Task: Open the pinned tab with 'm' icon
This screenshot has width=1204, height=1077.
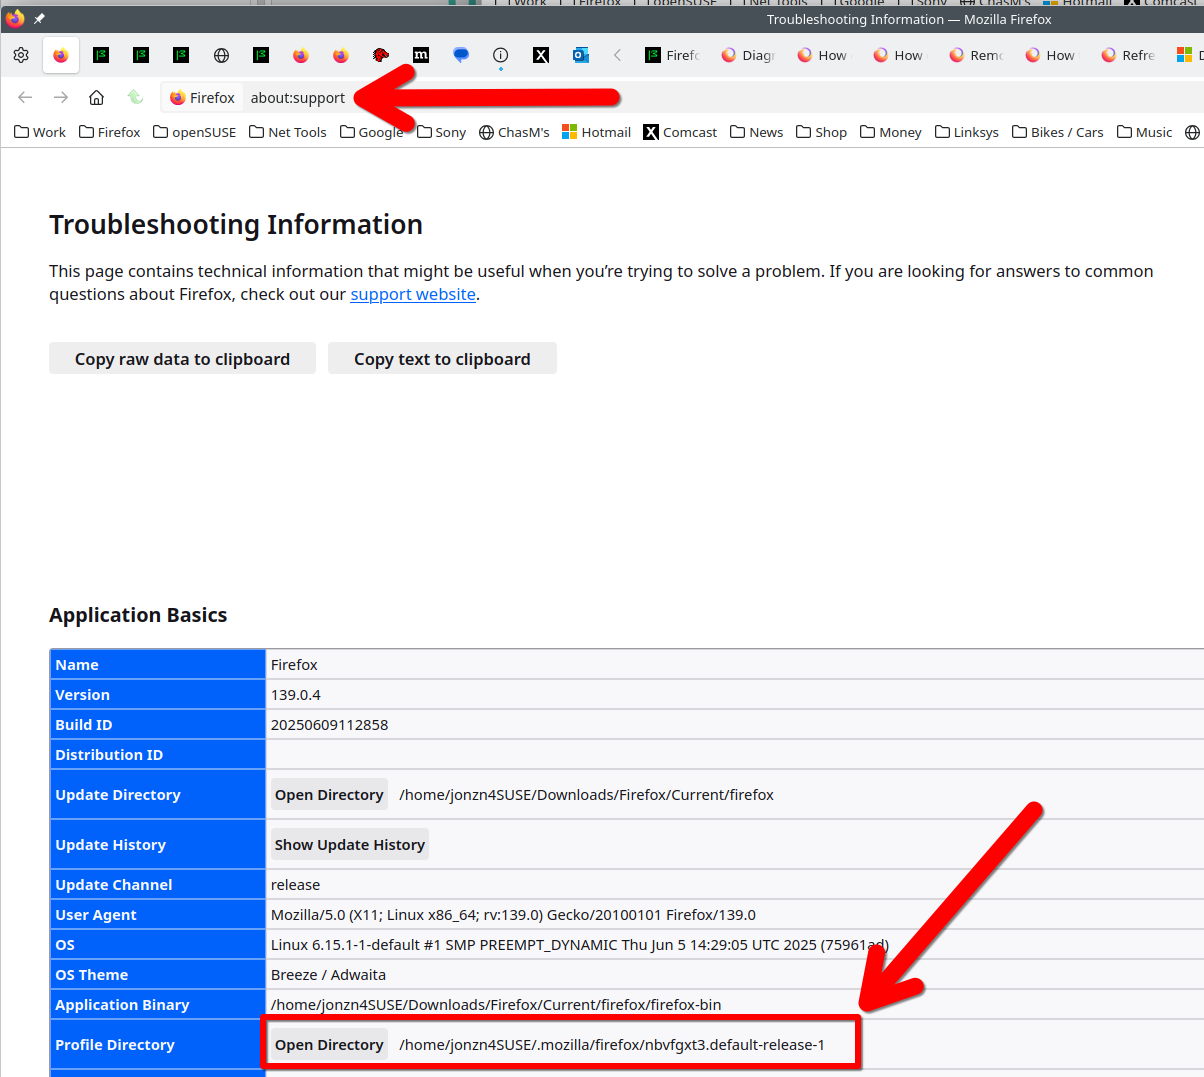Action: [421, 55]
